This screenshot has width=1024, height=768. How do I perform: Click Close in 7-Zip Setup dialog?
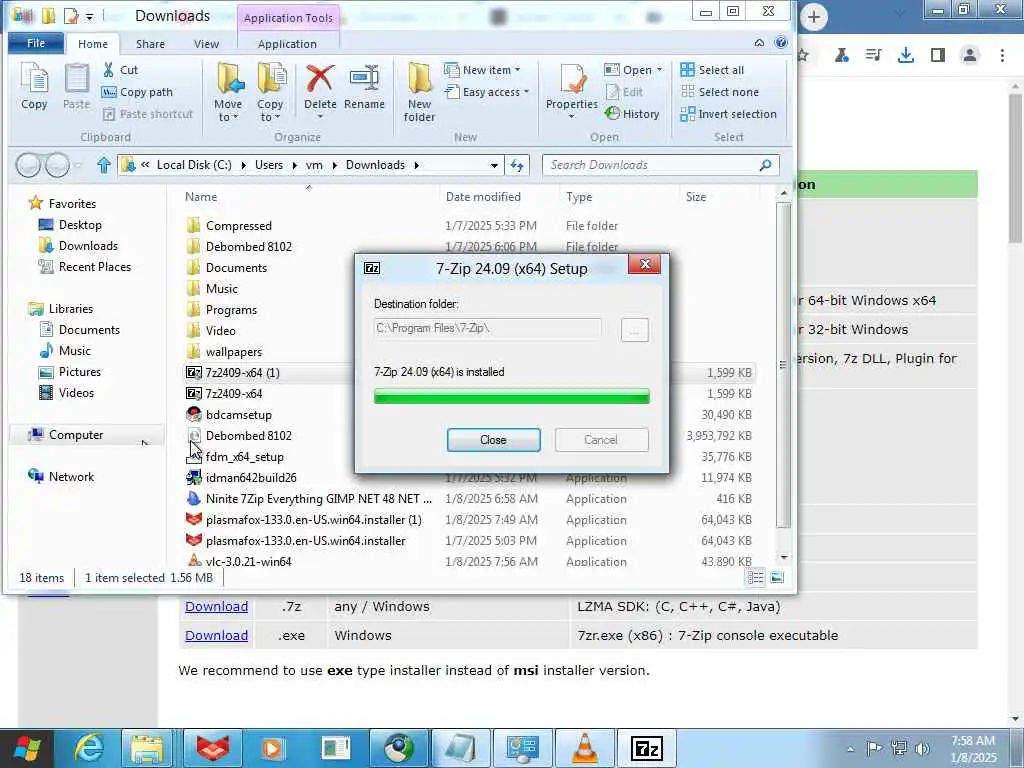coord(493,440)
